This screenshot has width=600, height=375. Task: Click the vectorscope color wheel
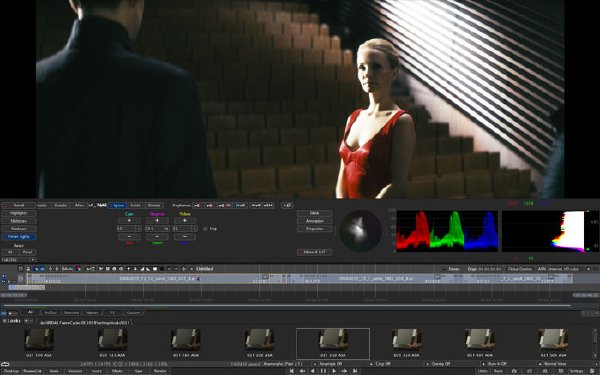pos(360,231)
